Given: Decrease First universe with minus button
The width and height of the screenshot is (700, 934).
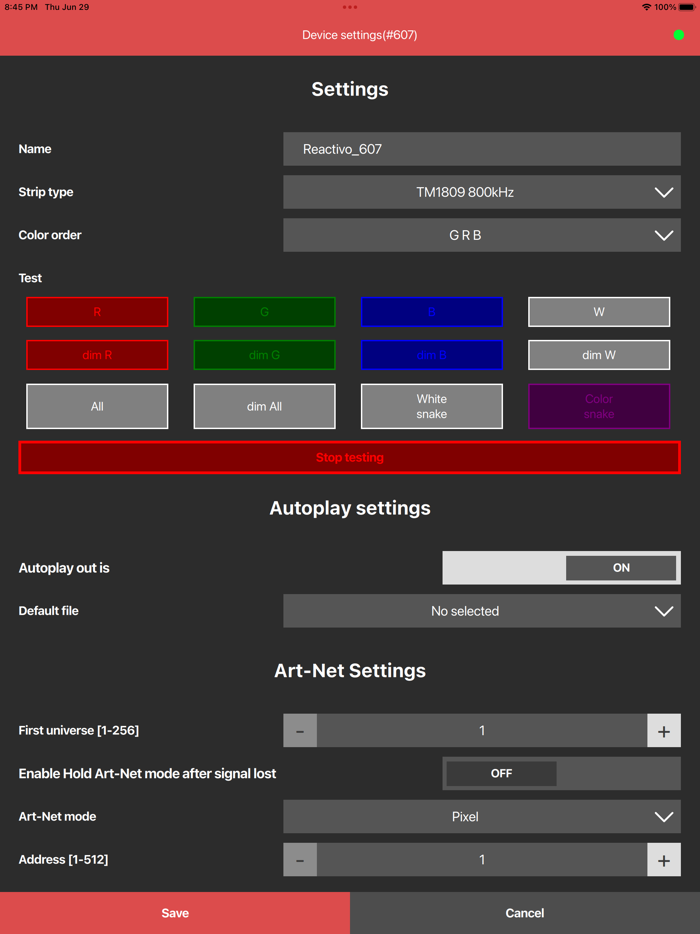Looking at the screenshot, I should [300, 730].
